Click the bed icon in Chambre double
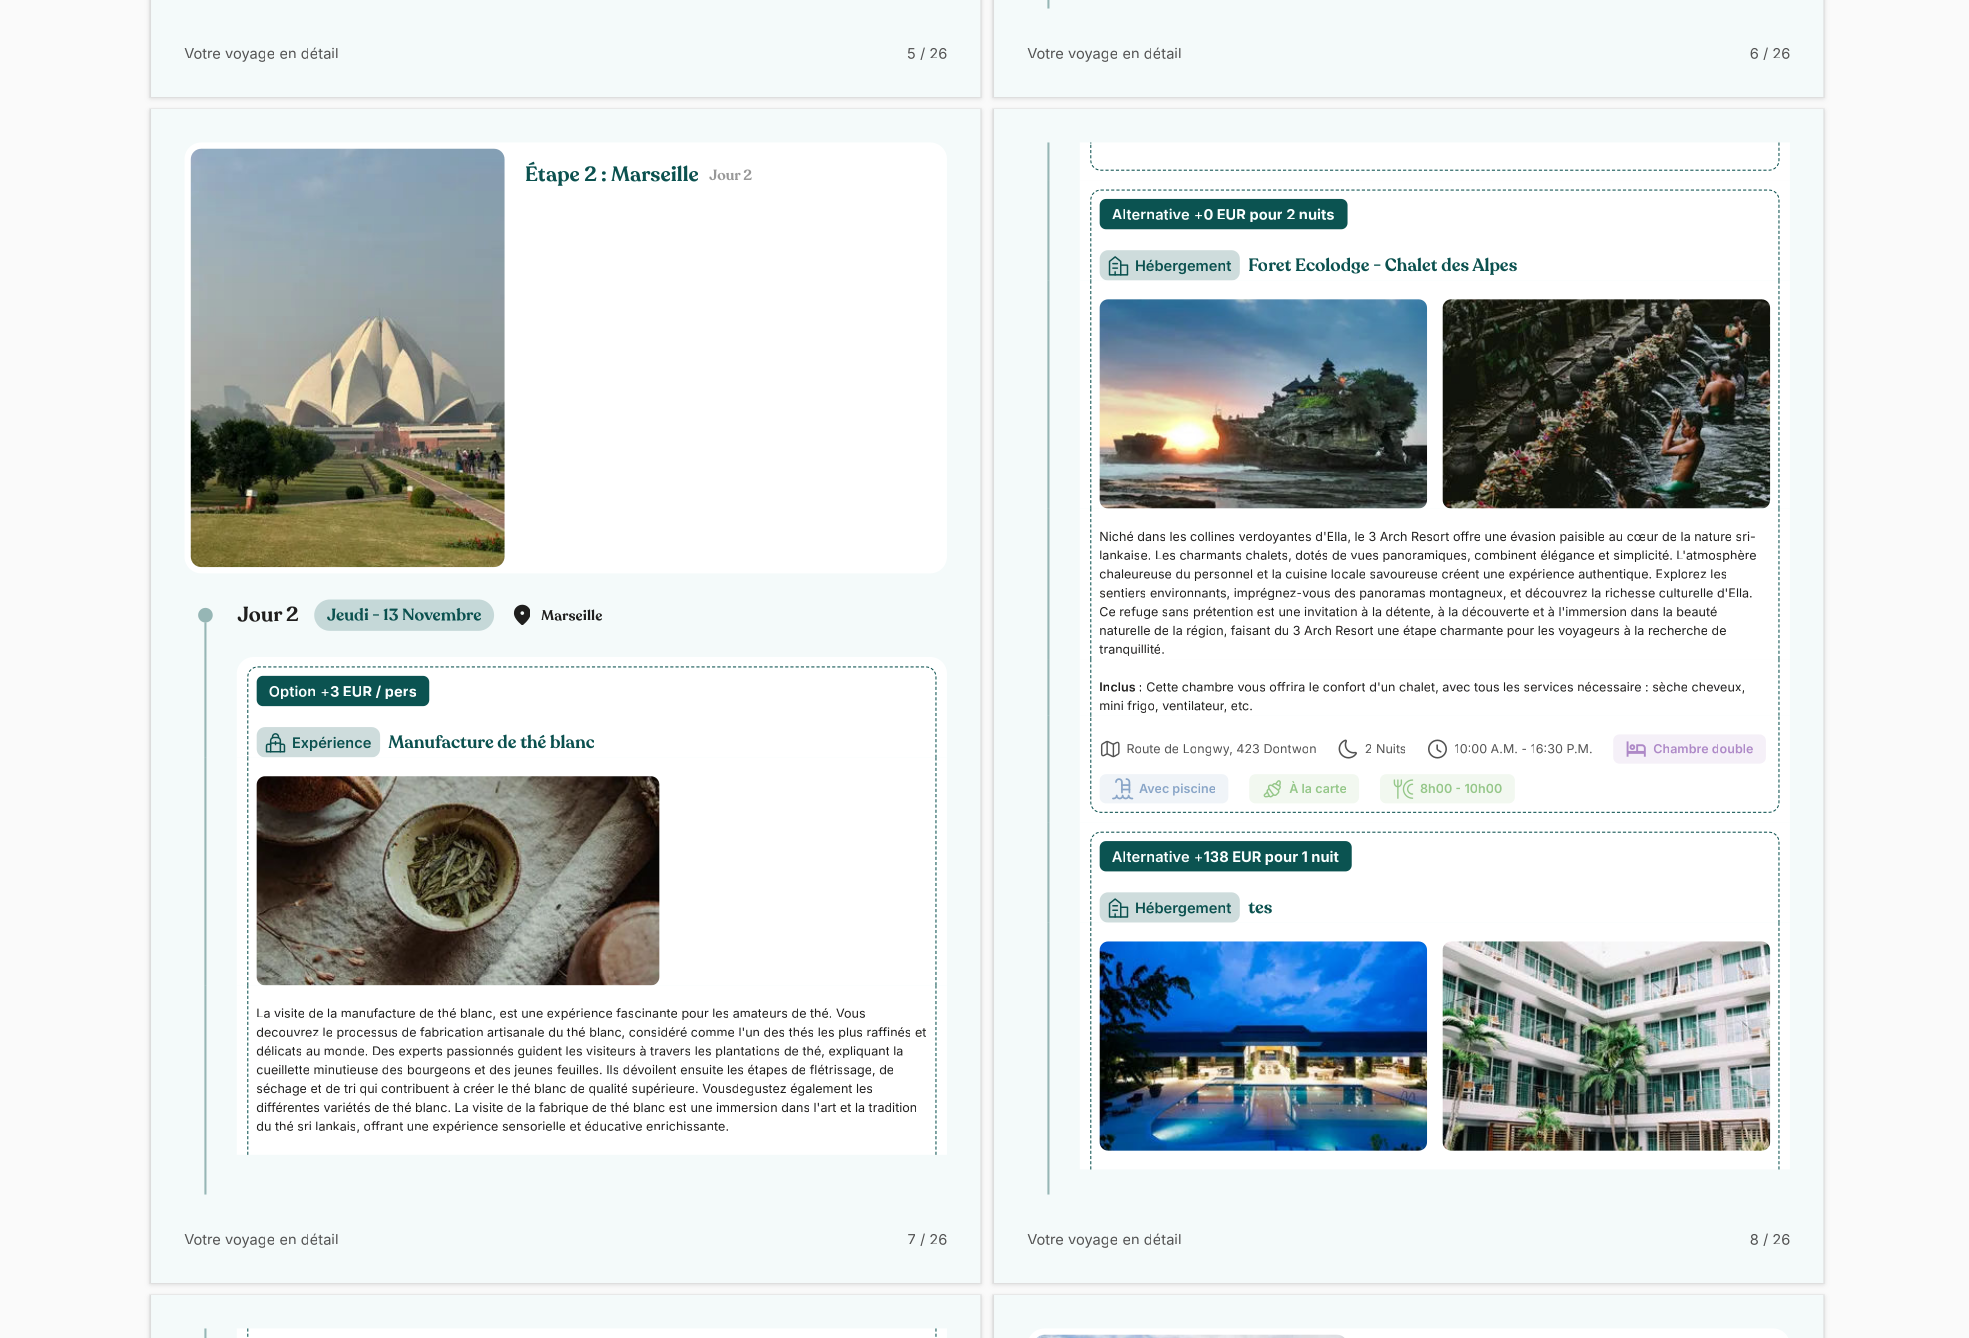 coord(1636,749)
